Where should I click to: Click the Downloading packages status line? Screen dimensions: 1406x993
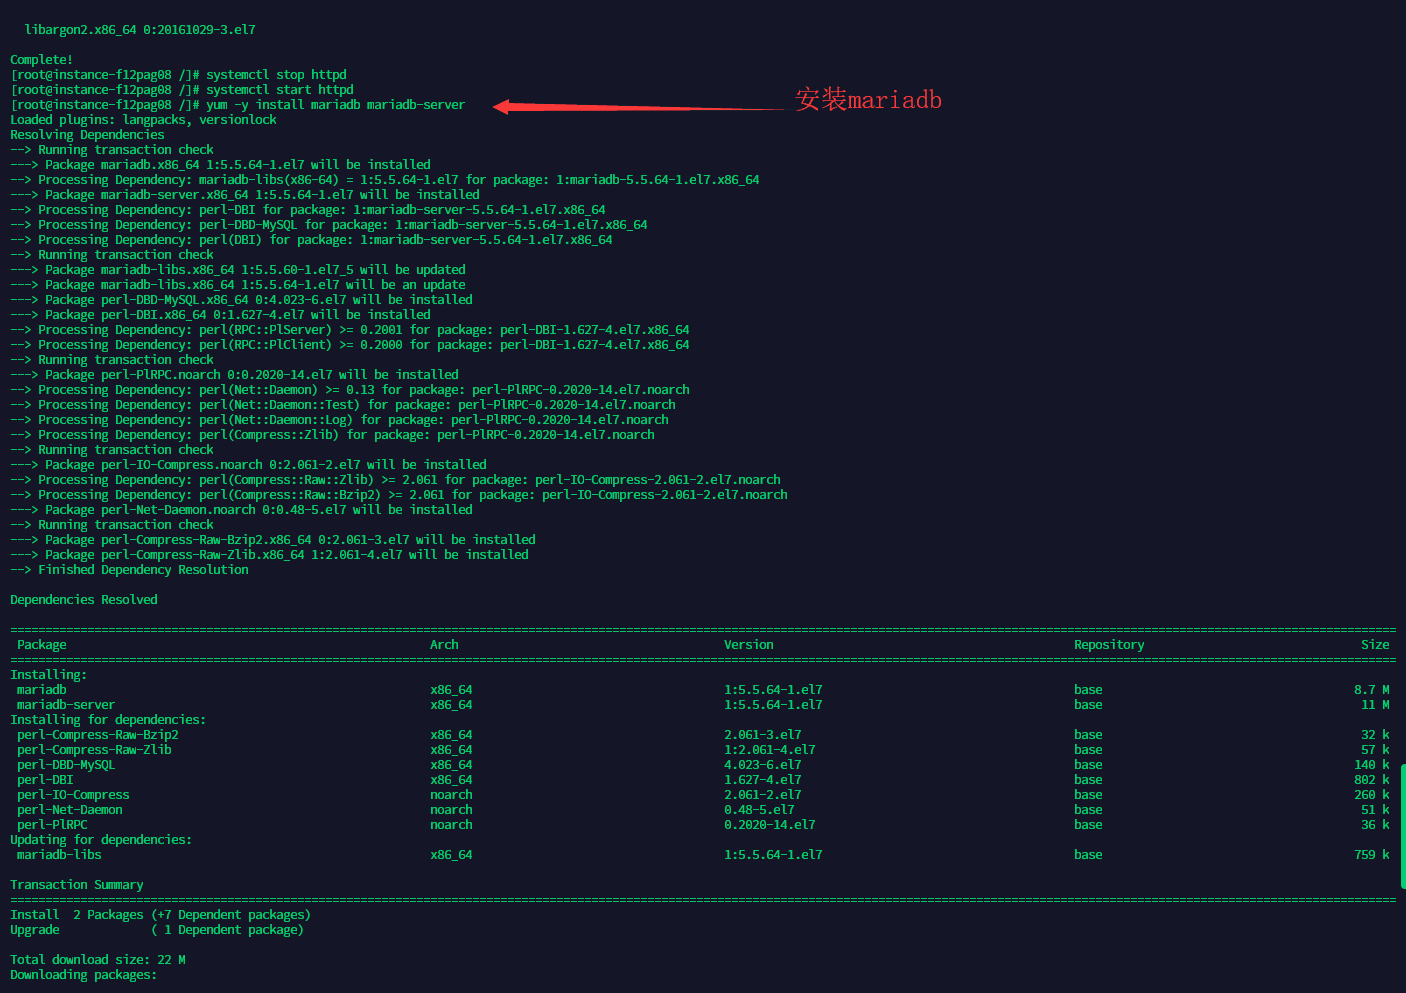point(82,974)
